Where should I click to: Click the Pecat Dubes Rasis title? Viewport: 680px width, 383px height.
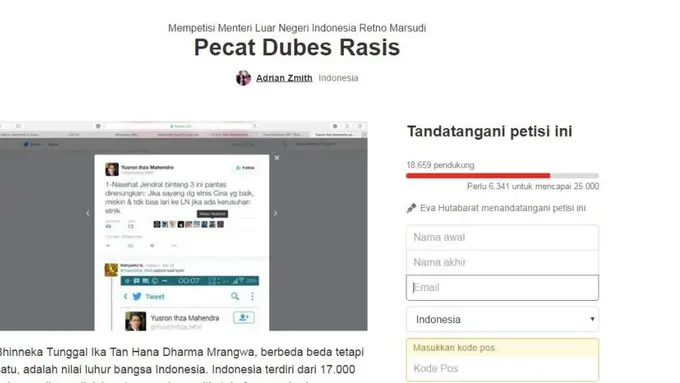coord(297,47)
